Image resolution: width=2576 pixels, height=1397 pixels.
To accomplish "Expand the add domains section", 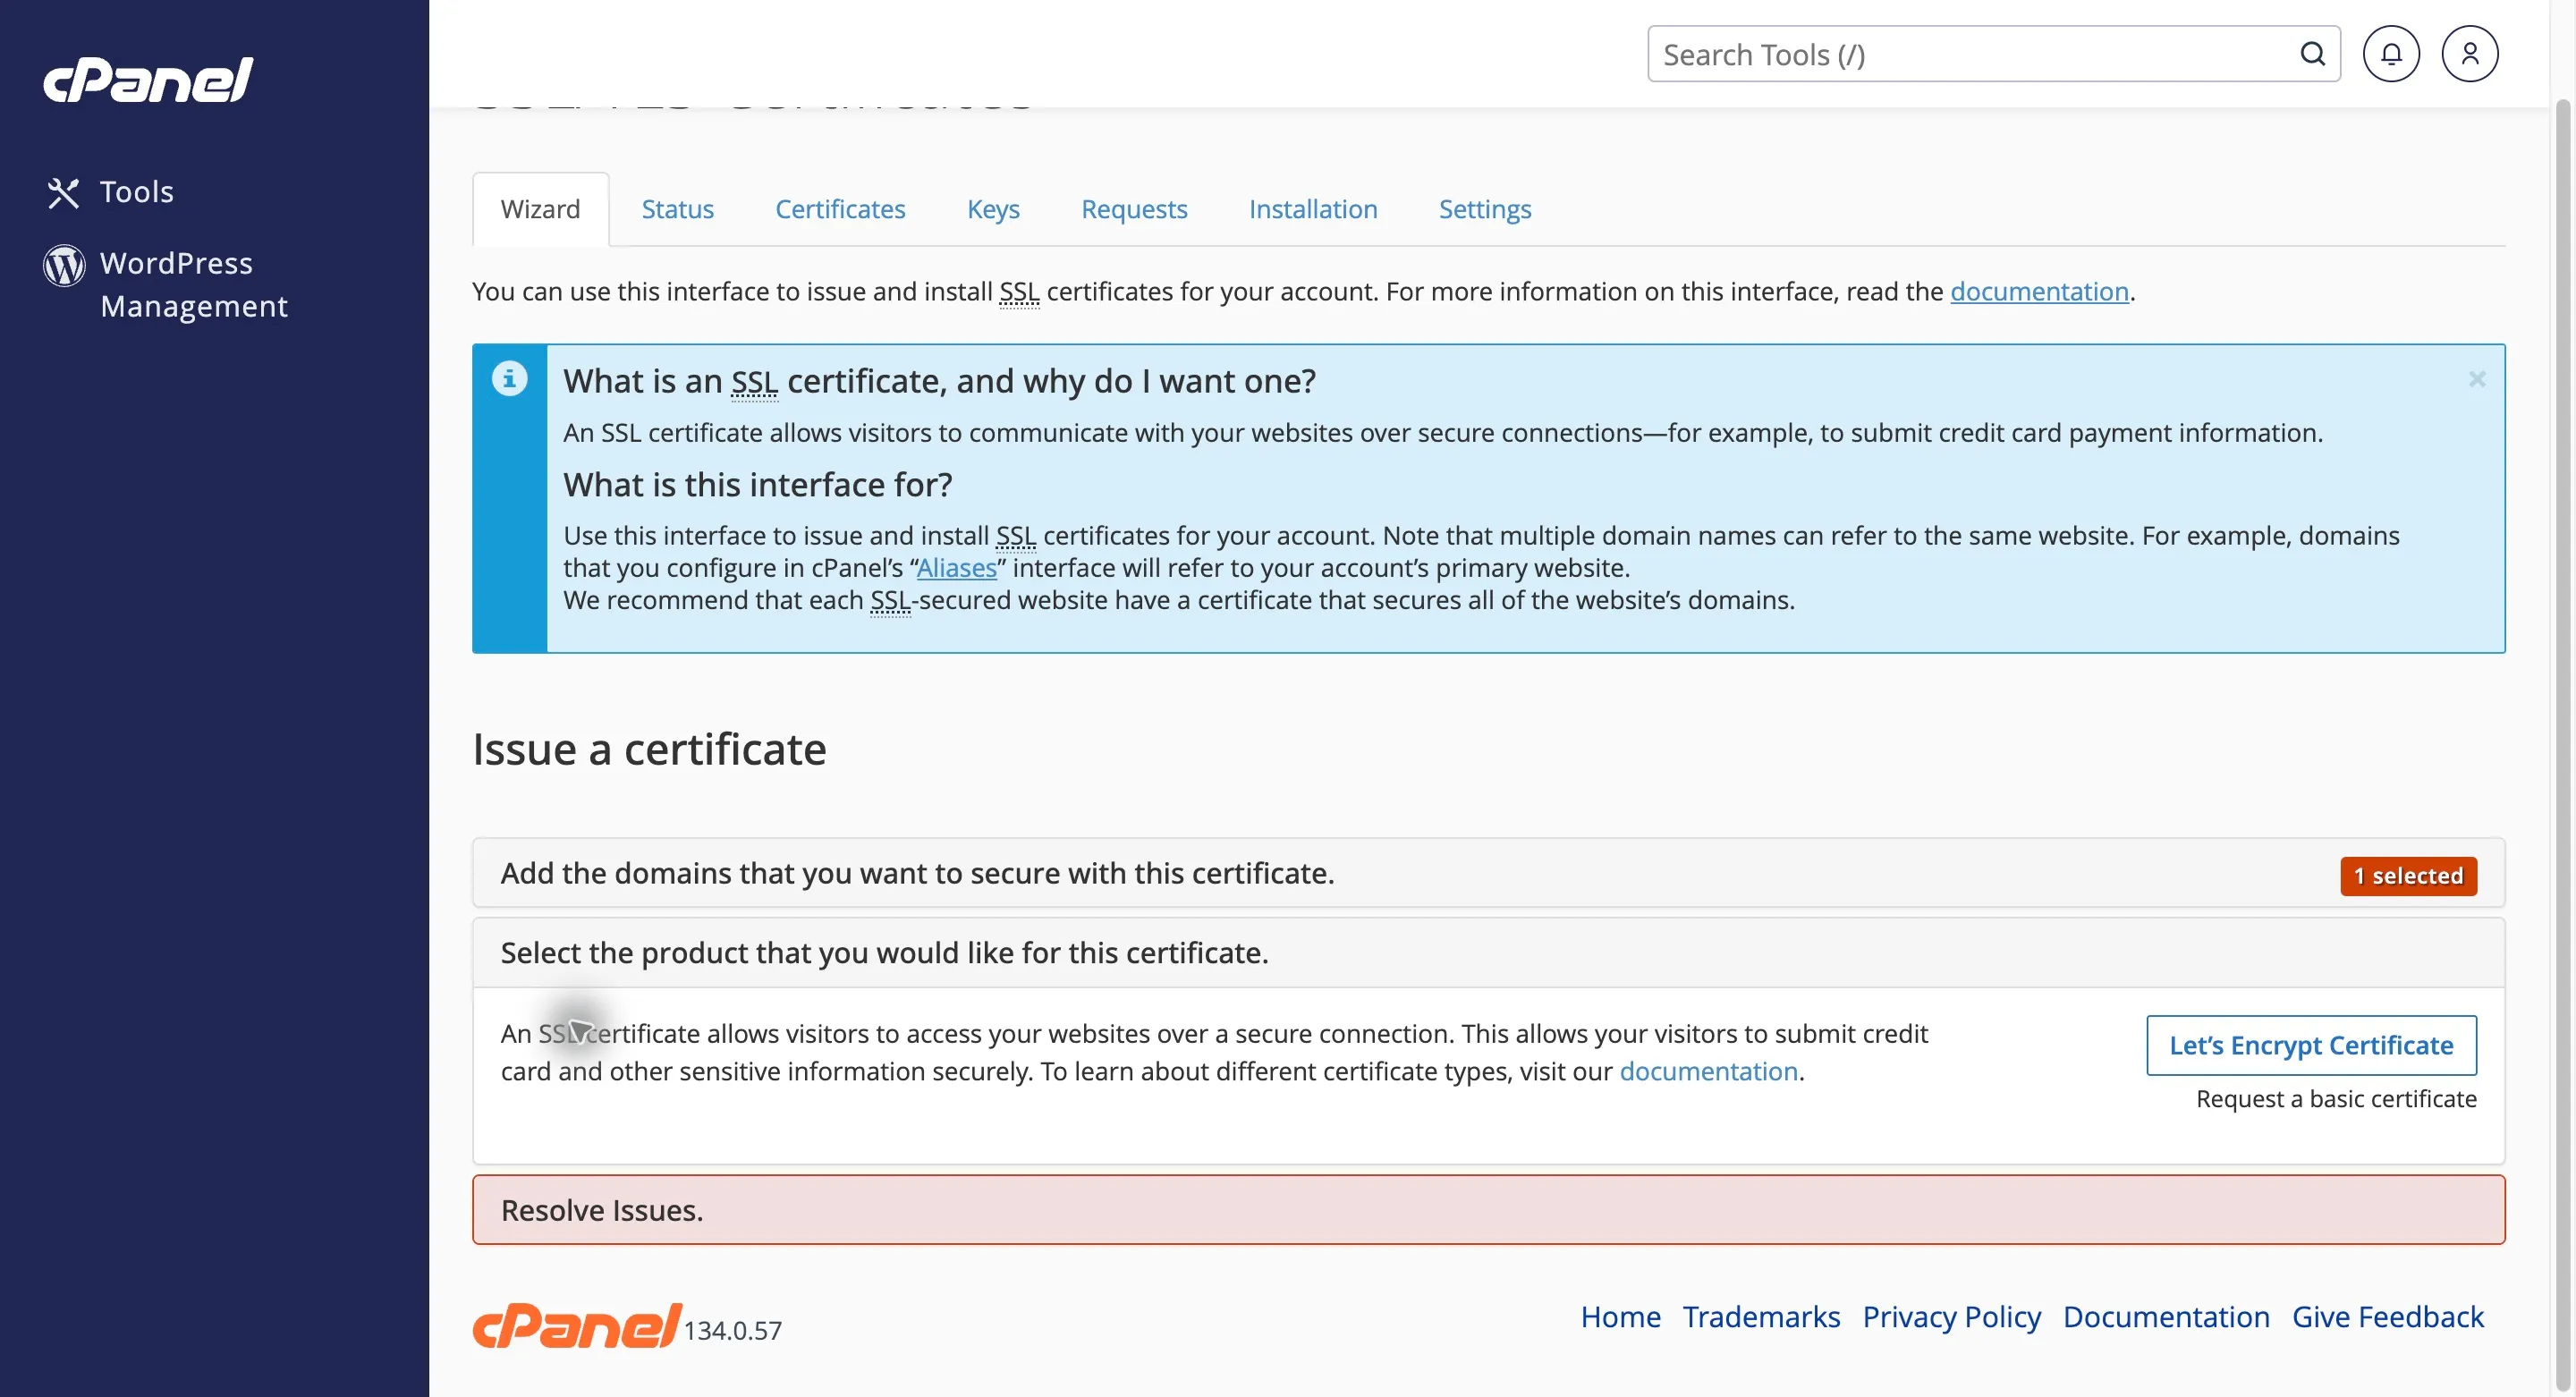I will click(x=1488, y=873).
